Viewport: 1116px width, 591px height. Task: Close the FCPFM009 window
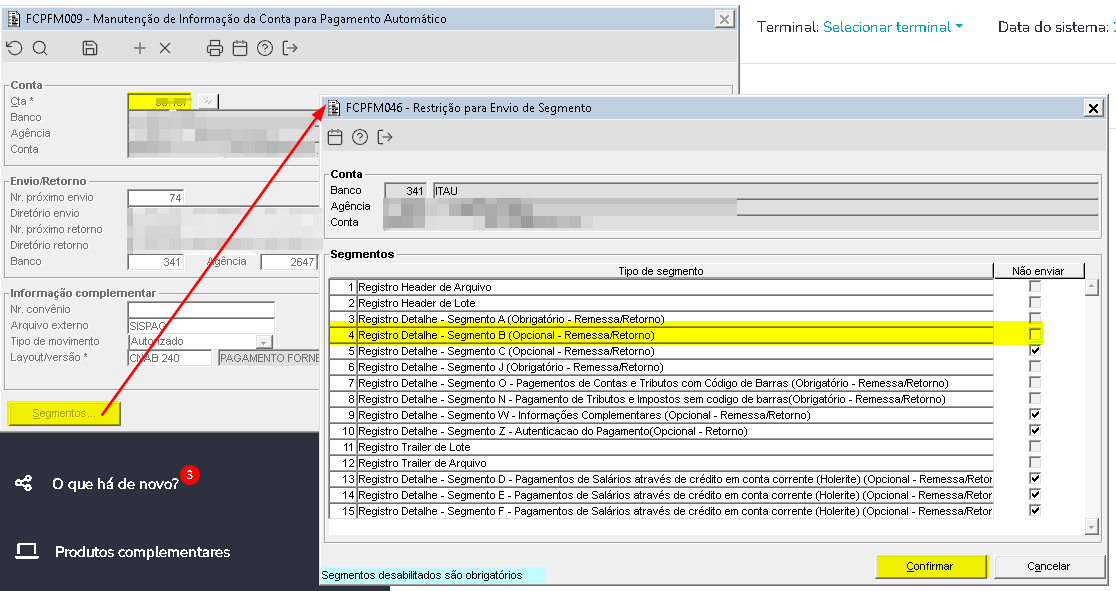pyautogui.click(x=725, y=19)
